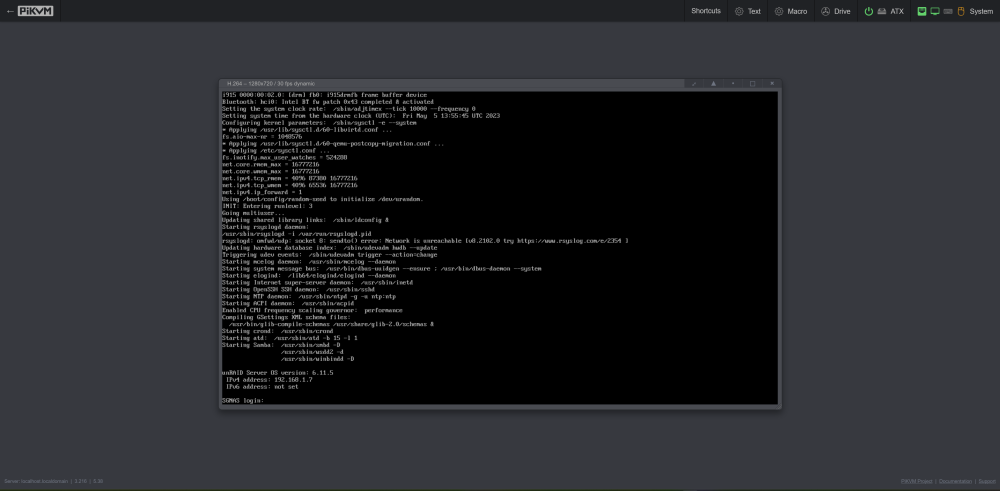Image resolution: width=1000 pixels, height=491 pixels.
Task: Click the Starting crond line
Action: pyautogui.click(x=277, y=331)
